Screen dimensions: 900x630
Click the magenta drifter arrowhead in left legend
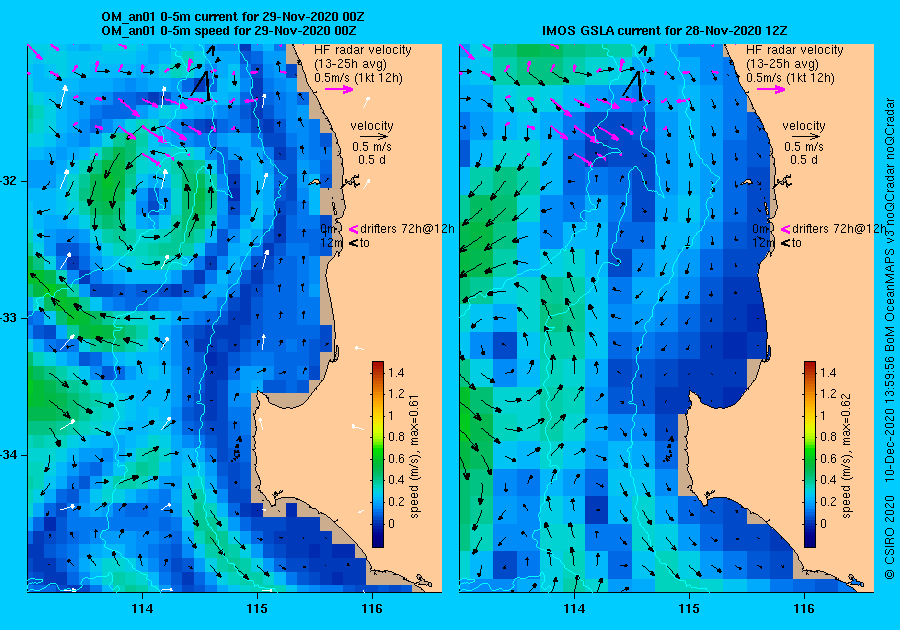[x=354, y=230]
